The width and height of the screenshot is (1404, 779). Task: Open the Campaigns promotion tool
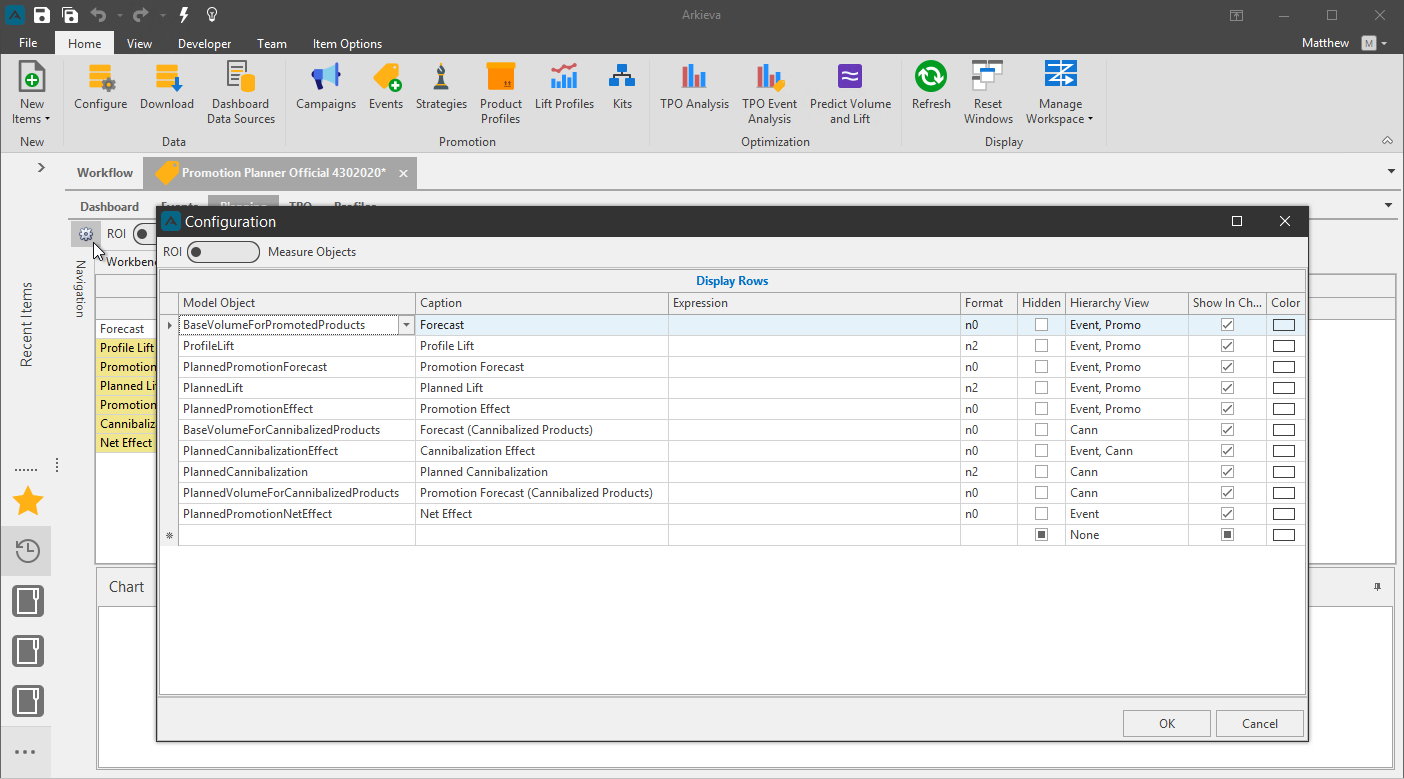[x=326, y=87]
